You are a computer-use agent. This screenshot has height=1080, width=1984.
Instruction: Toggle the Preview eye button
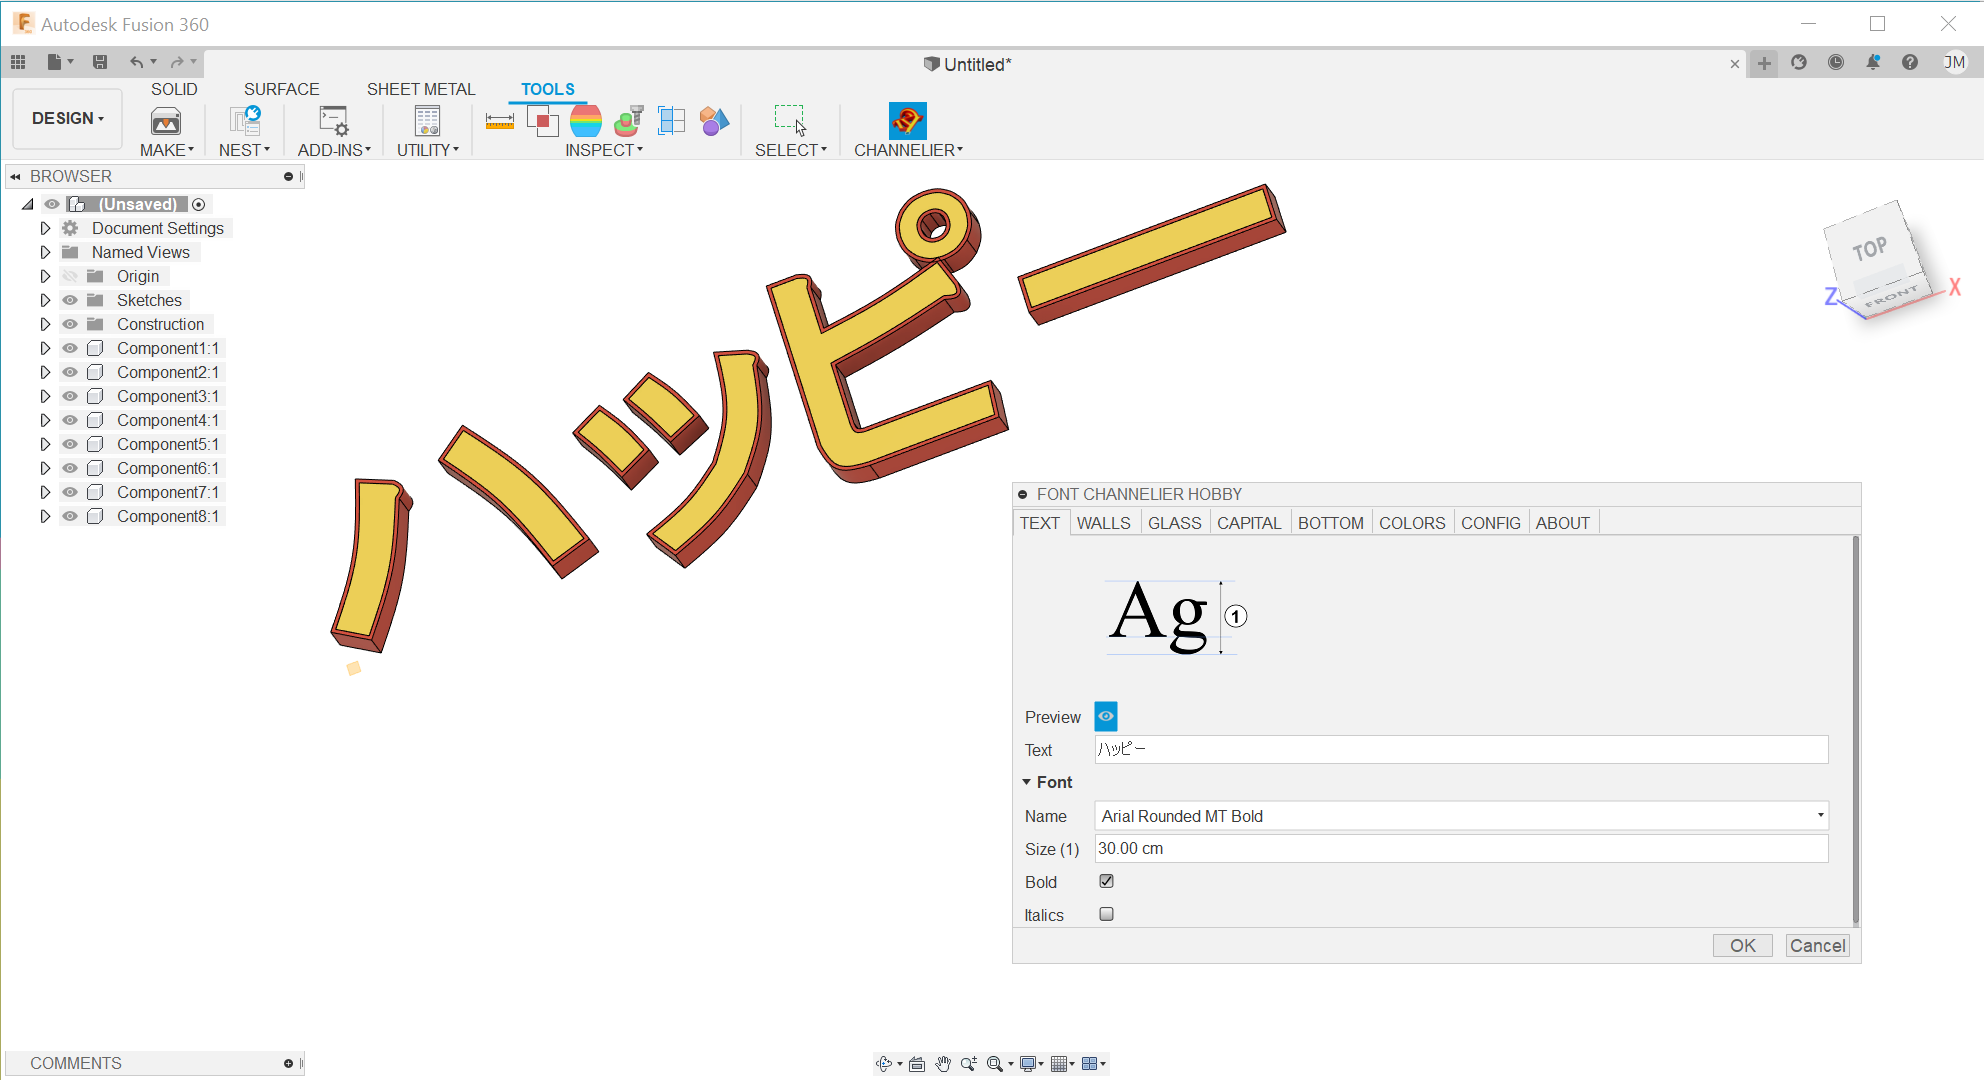click(x=1106, y=716)
